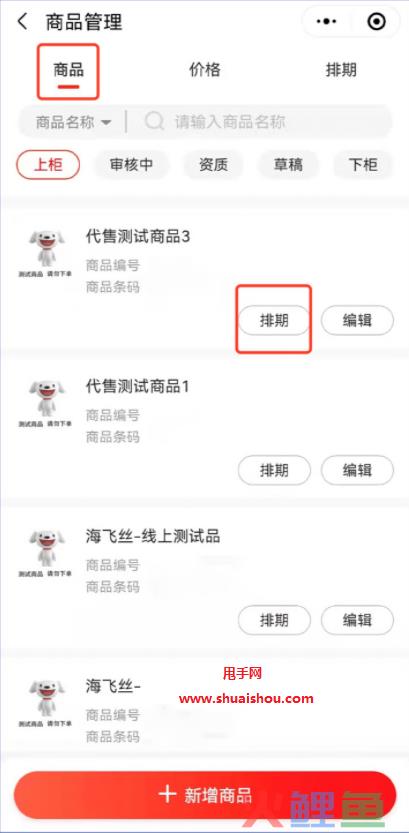Show 下柜 delisted products
409x833 pixels.
tap(363, 165)
